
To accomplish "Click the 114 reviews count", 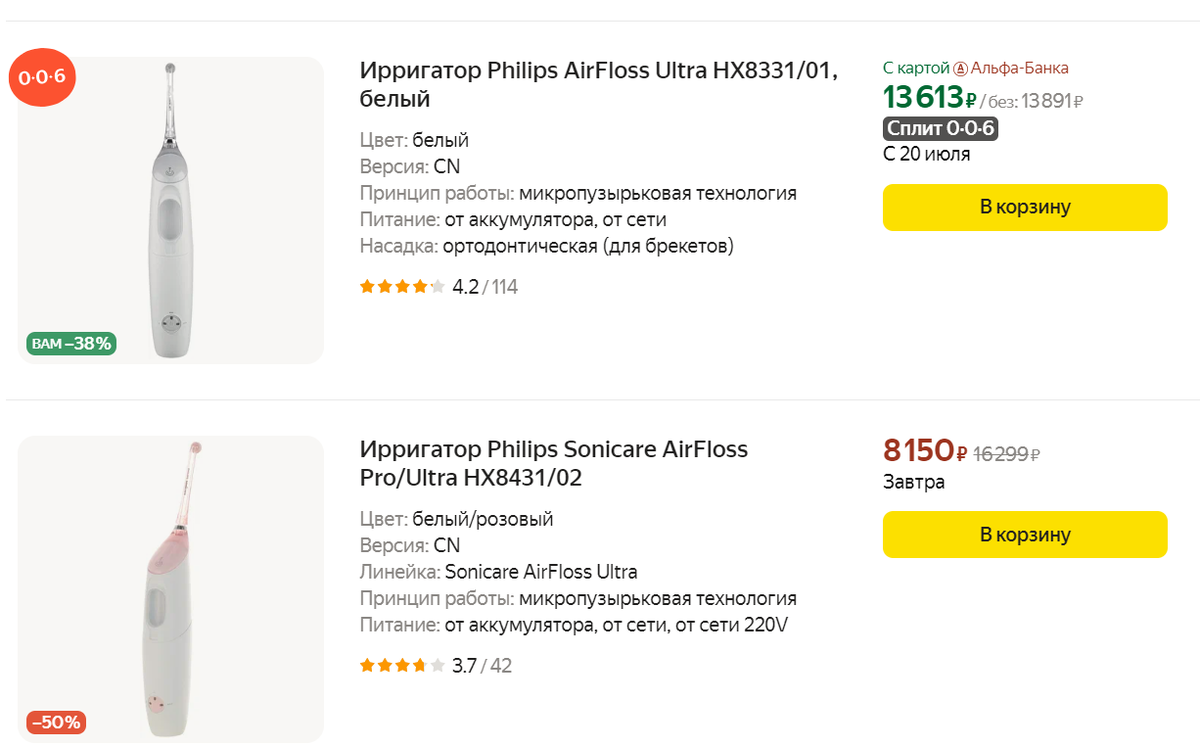I will pos(504,287).
